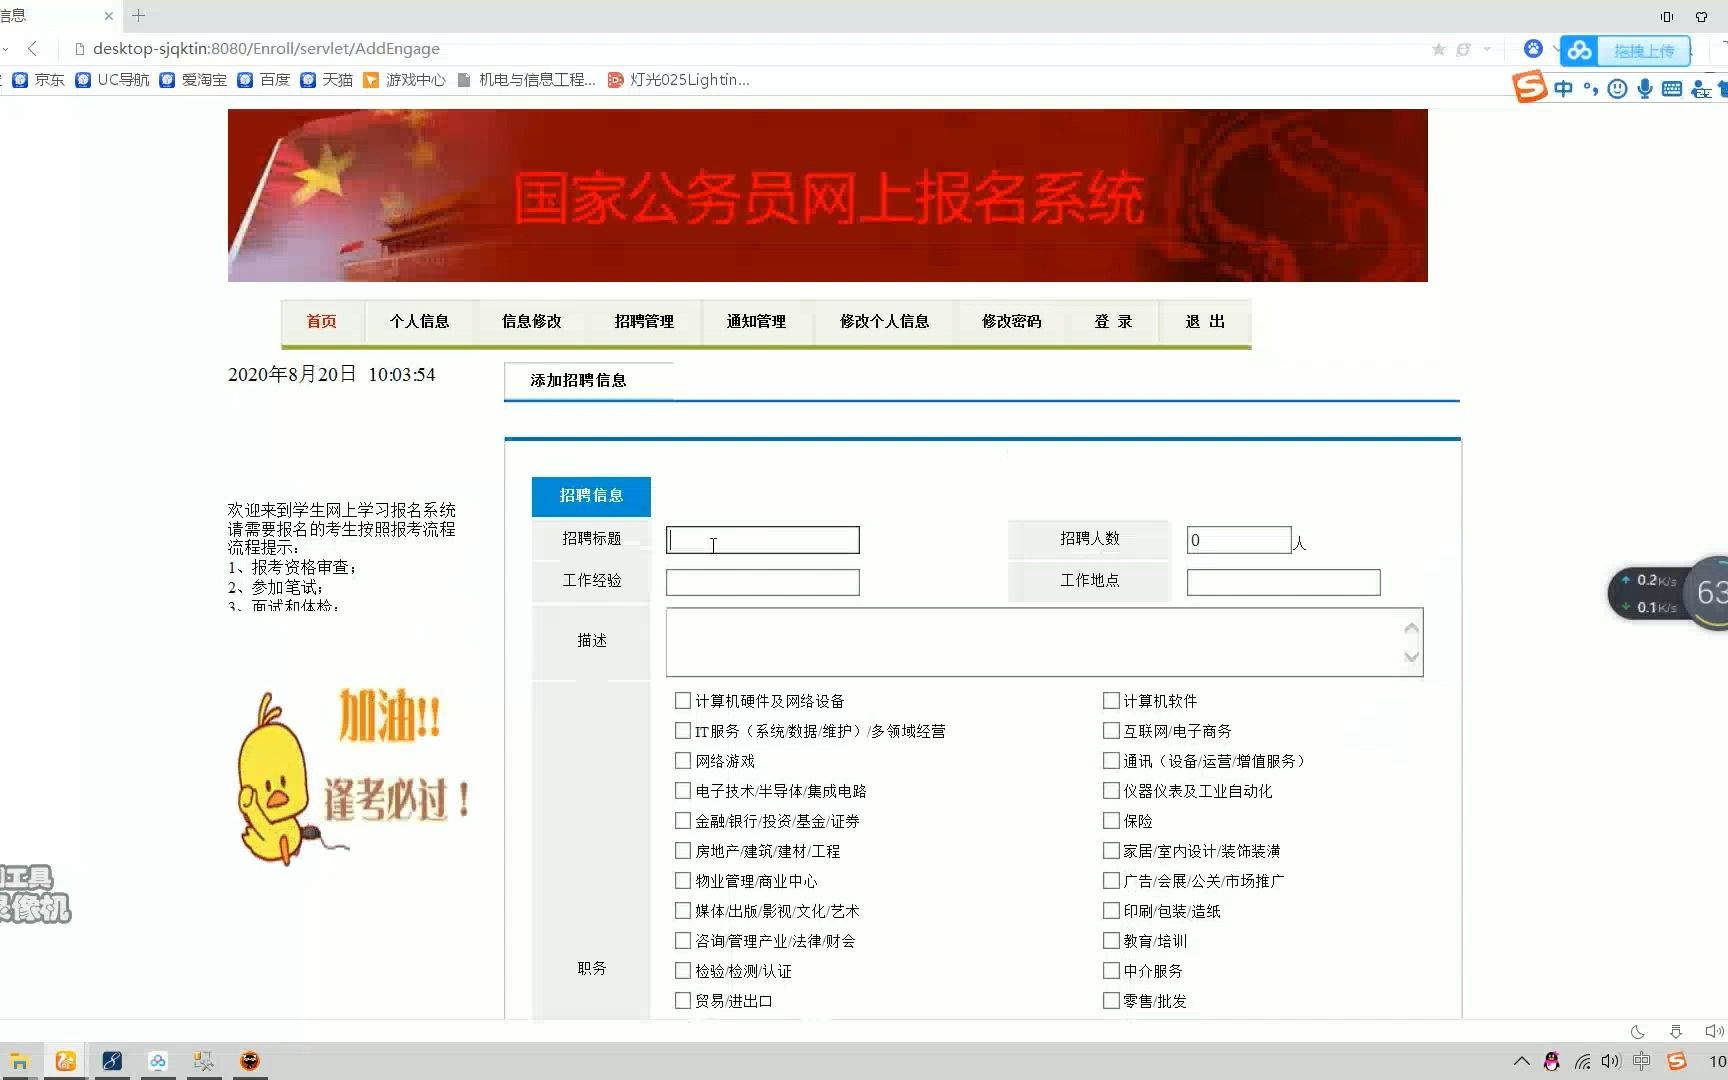Screen dimensions: 1728x1080
Task: Switch Sogou input to English mode
Action: coord(1563,88)
